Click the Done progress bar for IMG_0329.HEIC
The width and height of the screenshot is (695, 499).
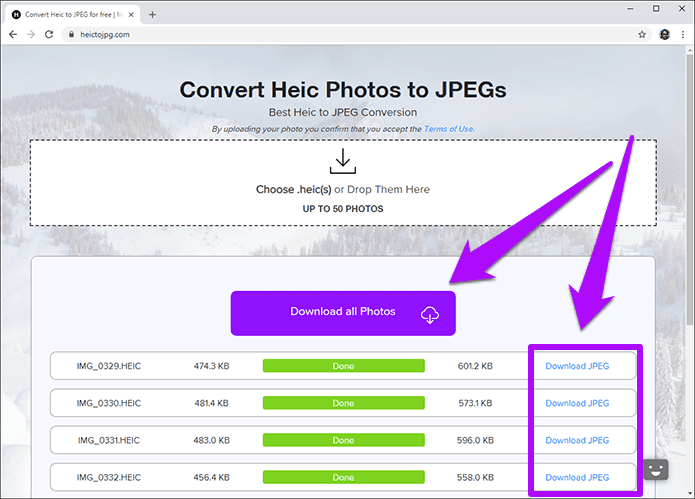click(x=344, y=366)
